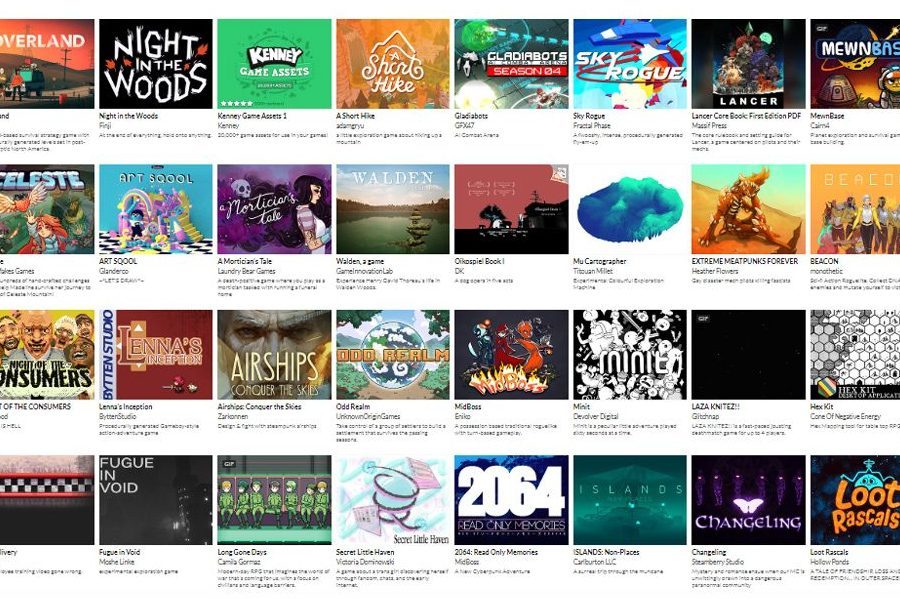Viewport: 900px width, 599px height.
Task: Click the GIF badge on Long Gone Days
Action: [x=229, y=464]
